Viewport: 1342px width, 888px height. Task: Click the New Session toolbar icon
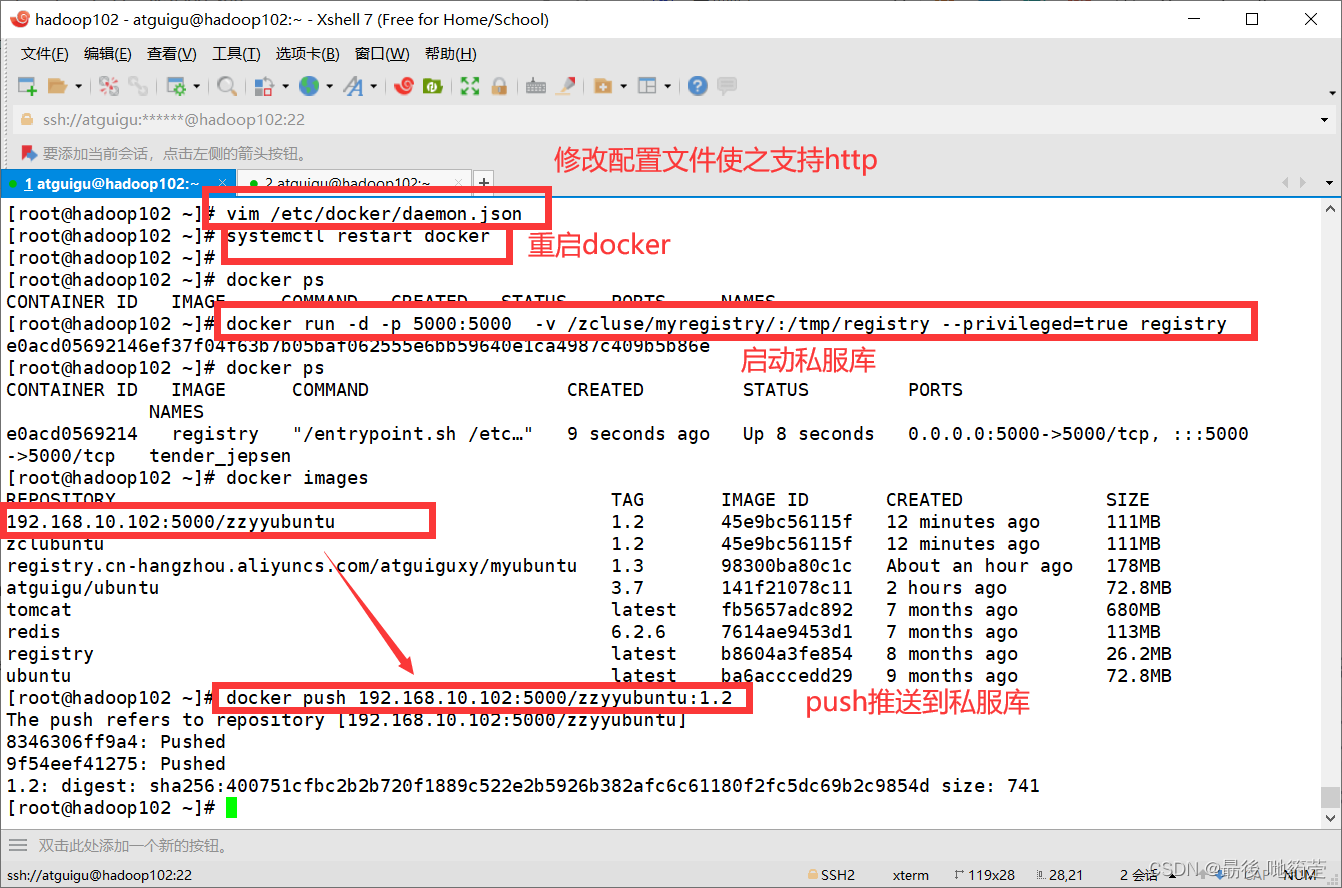tap(27, 86)
